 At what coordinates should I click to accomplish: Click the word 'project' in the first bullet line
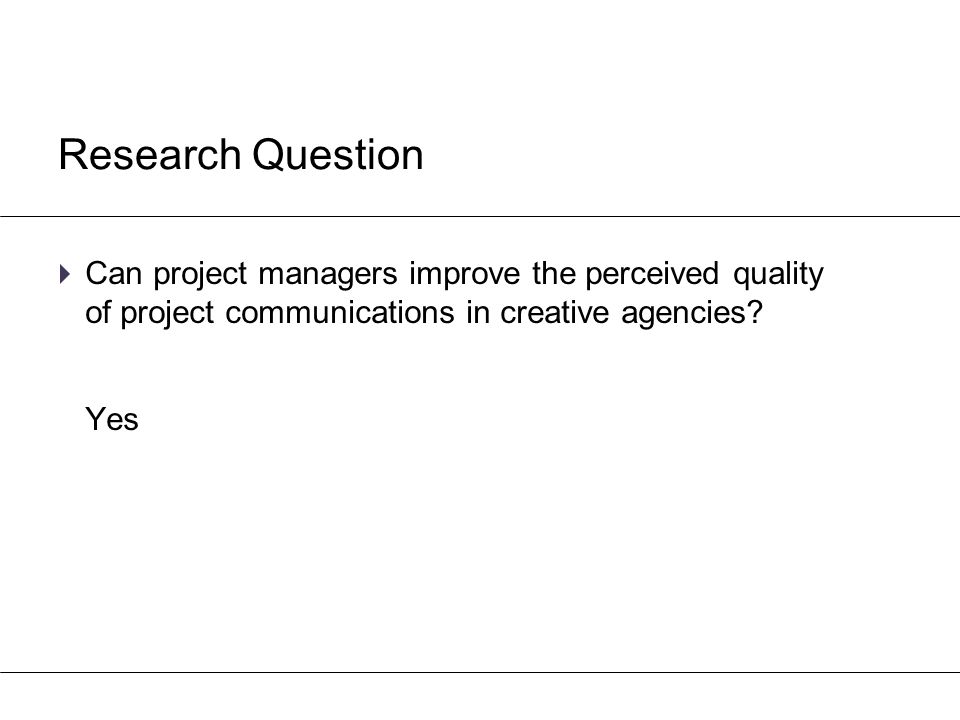coord(200,274)
